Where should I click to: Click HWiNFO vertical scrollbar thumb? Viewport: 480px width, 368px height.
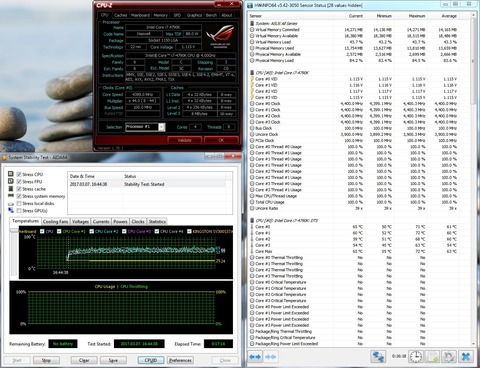473,61
